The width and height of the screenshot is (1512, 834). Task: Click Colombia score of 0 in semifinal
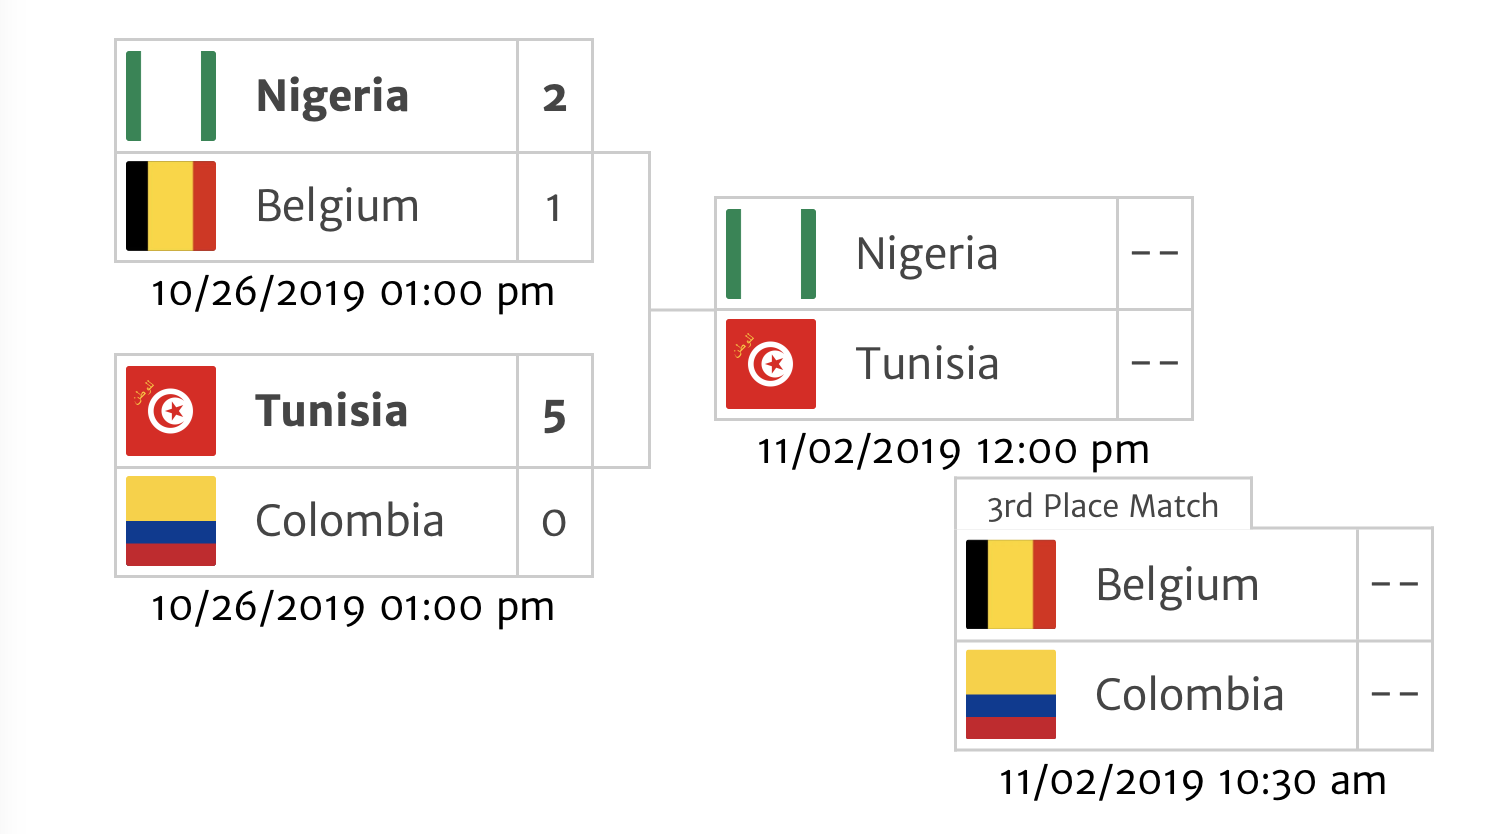pyautogui.click(x=555, y=522)
